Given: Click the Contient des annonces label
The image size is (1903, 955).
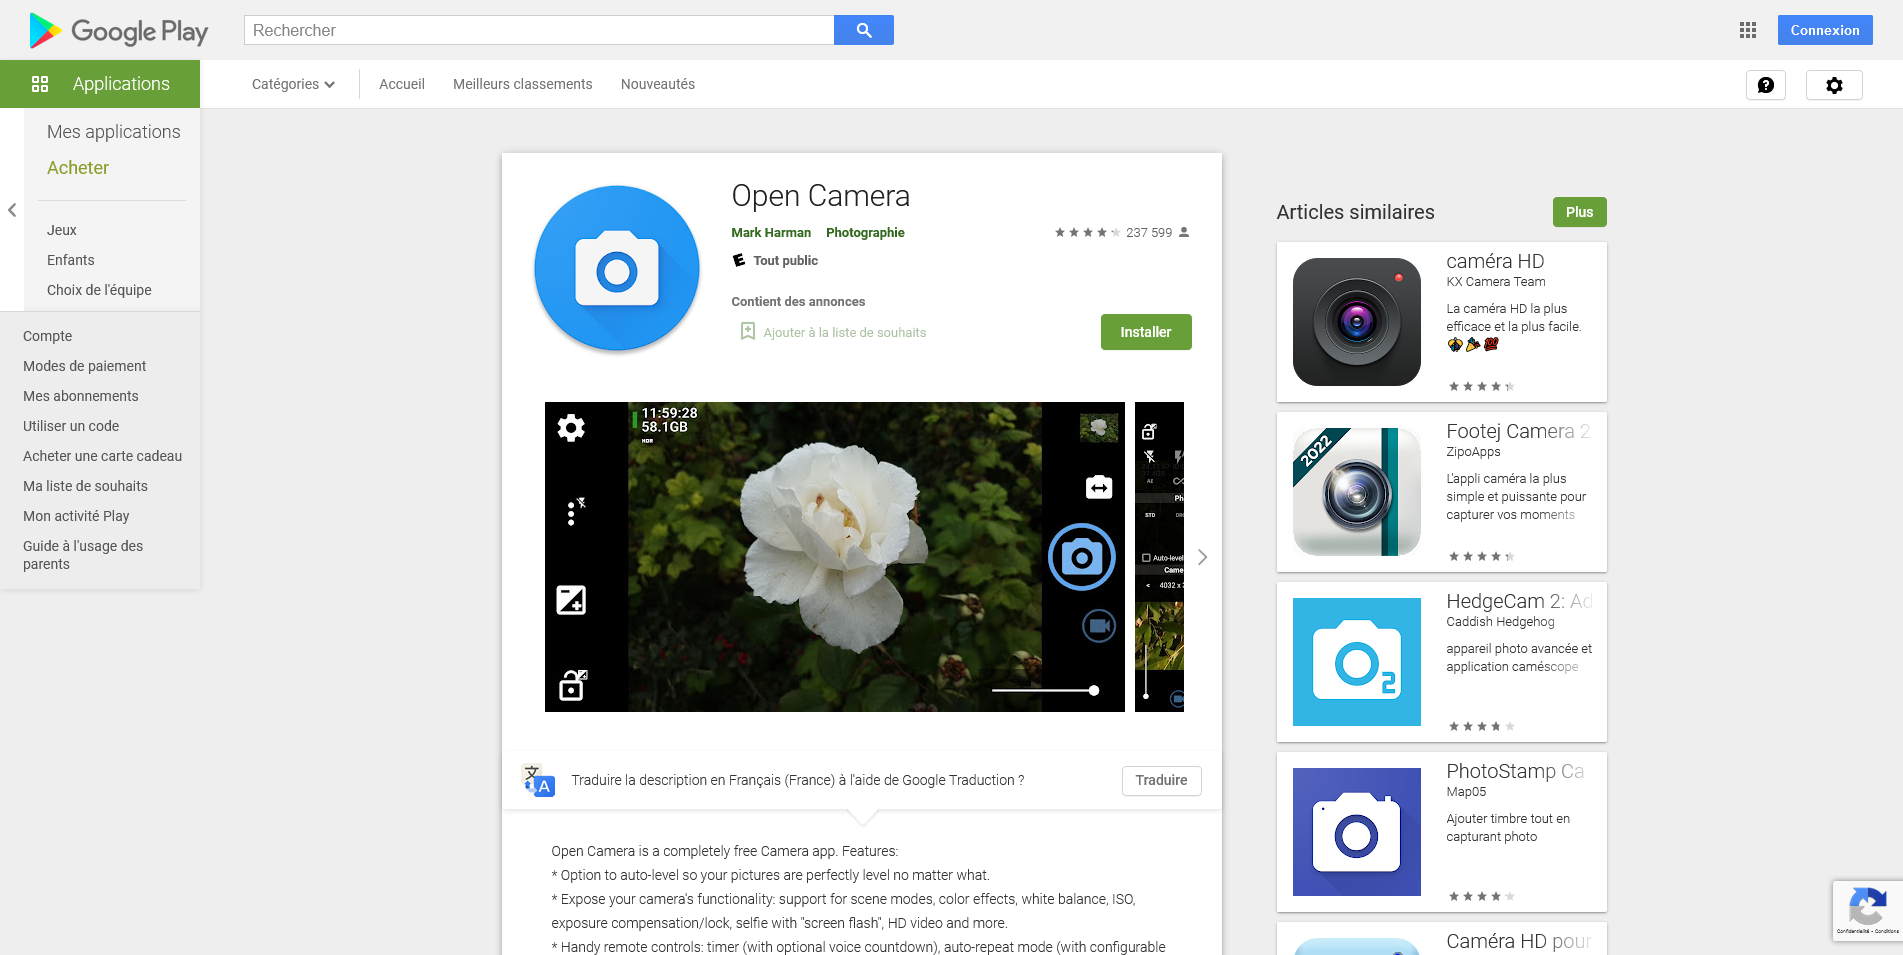Looking at the screenshot, I should click(x=798, y=302).
